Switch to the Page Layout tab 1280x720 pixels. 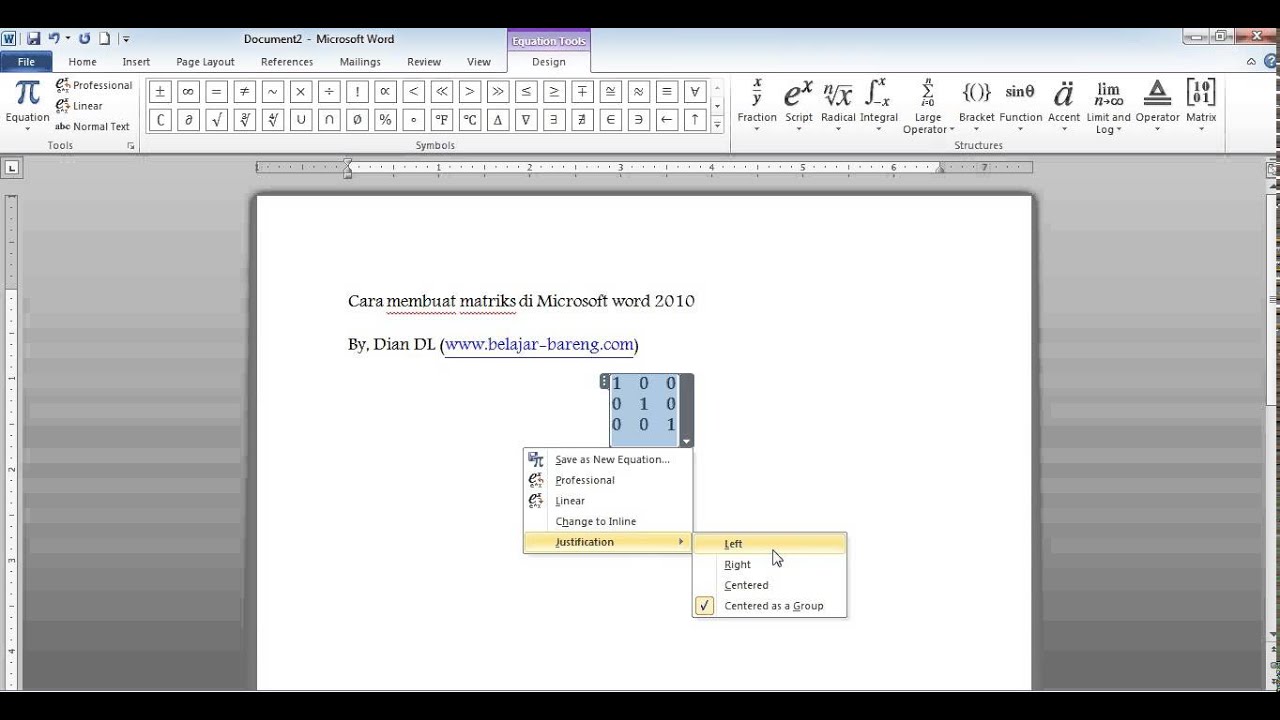205,62
